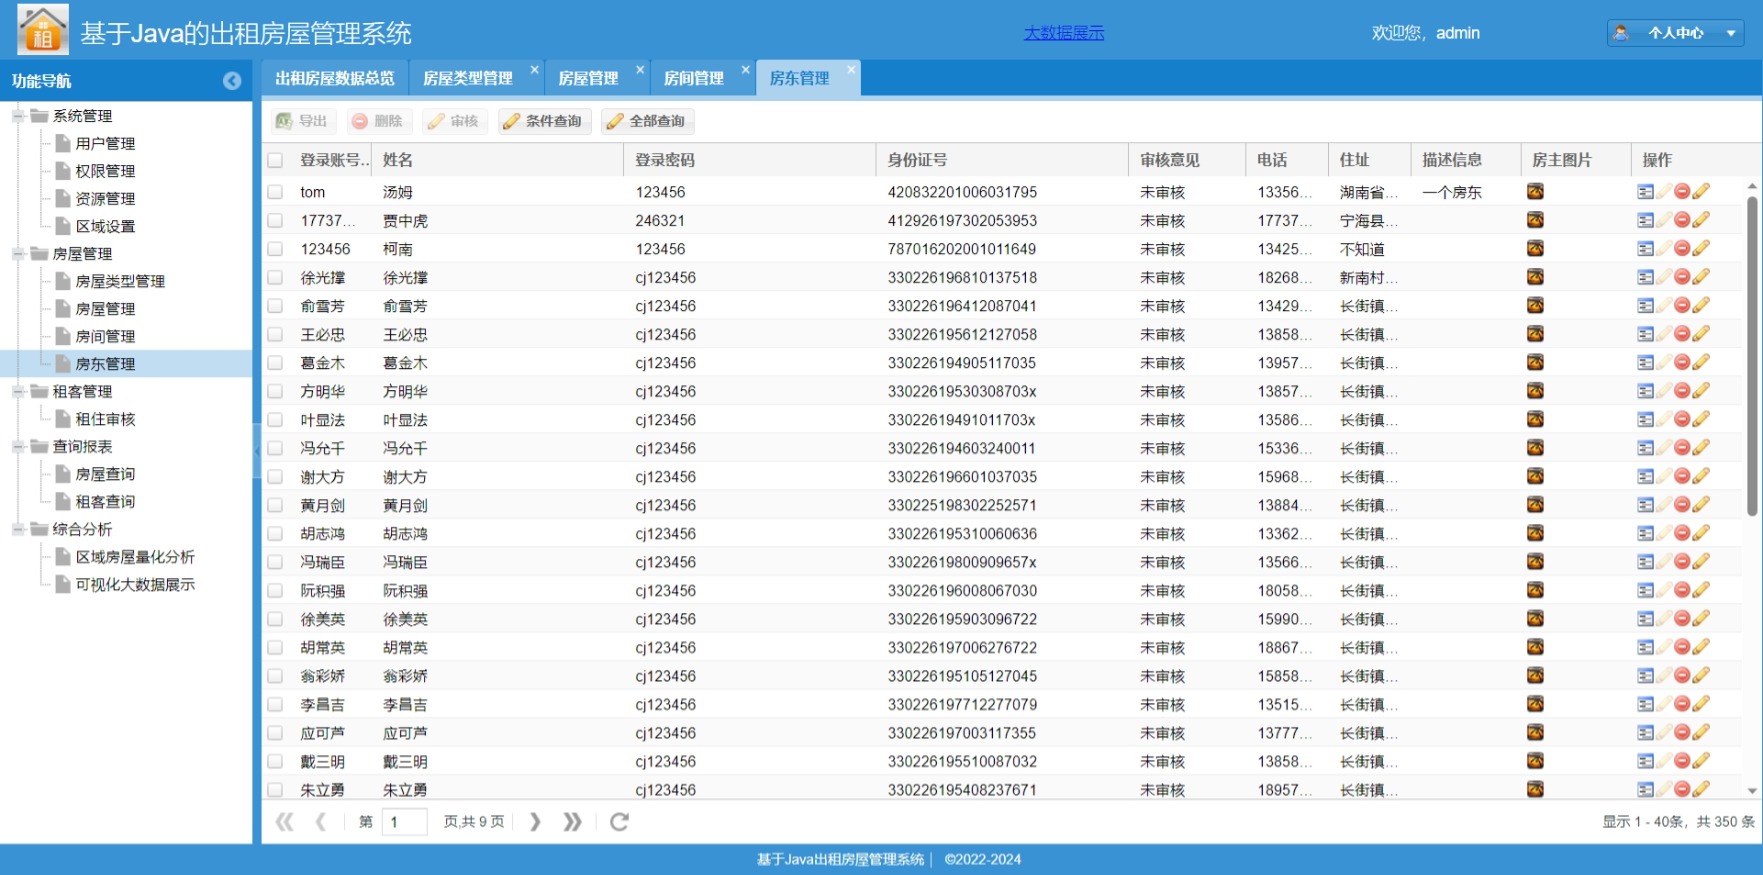1763x875 pixels.
Task: Click yellow pencil icon in 黄月剑 row
Action: pyautogui.click(x=1701, y=505)
